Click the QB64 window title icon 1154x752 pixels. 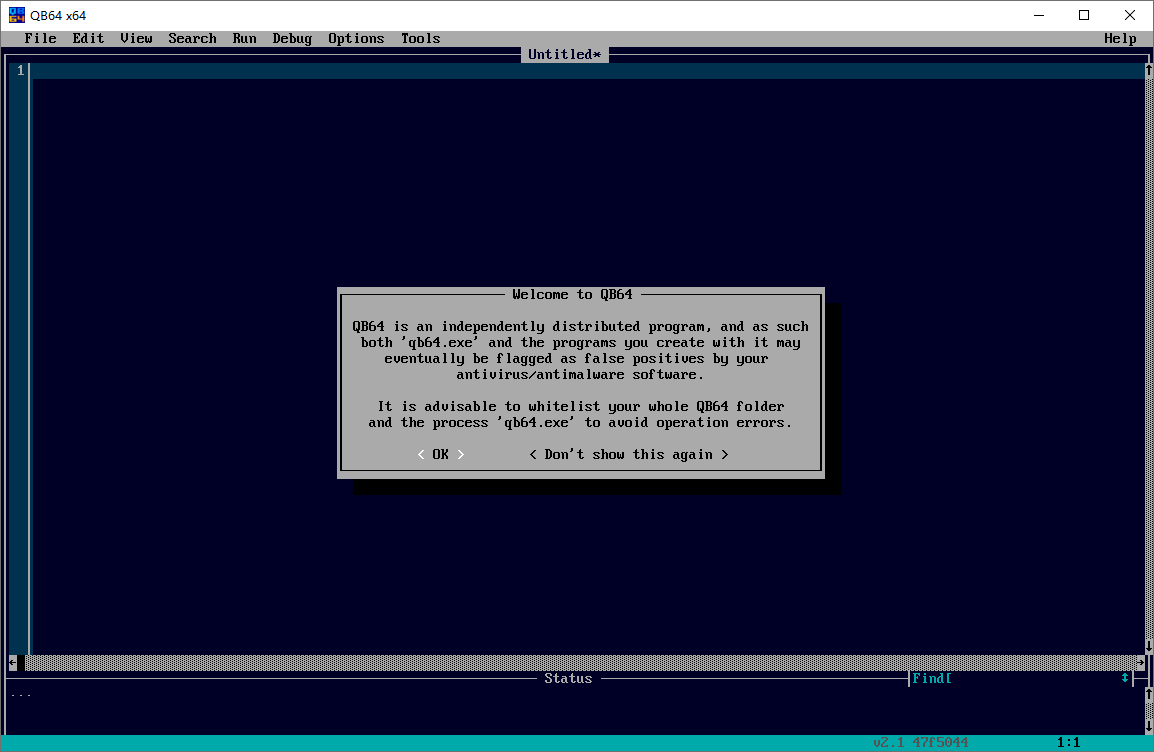tap(16, 15)
